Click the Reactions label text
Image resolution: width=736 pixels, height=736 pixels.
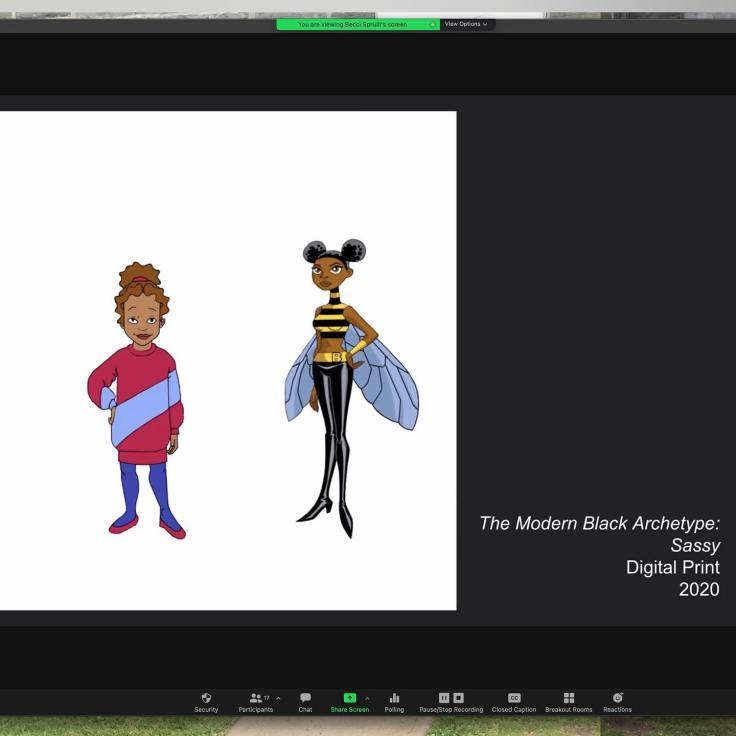coord(617,710)
